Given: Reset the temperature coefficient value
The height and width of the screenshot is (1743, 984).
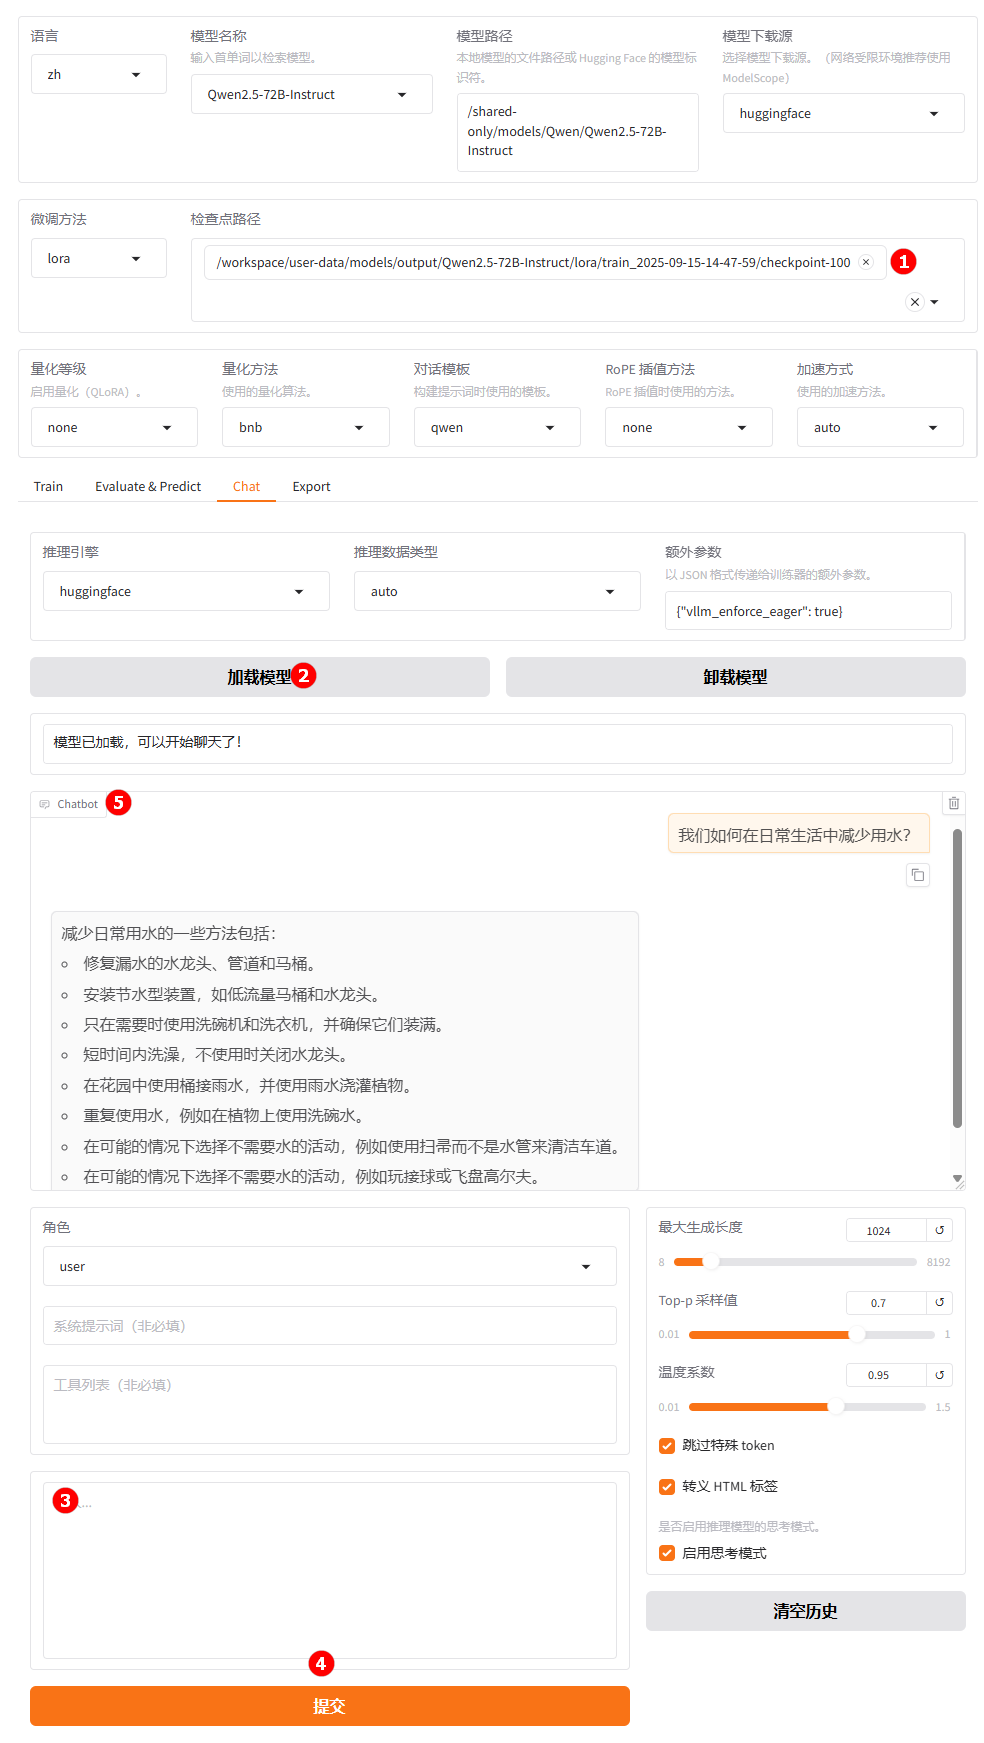Looking at the screenshot, I should coord(939,1375).
